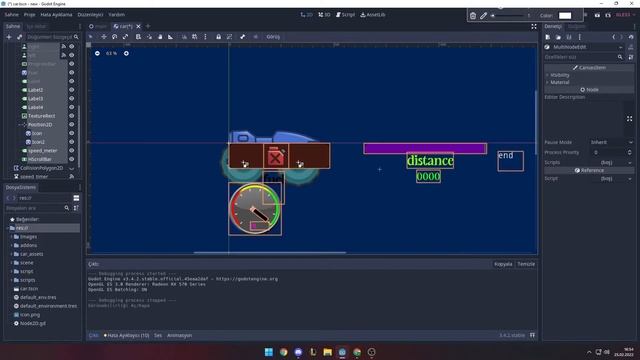Image resolution: width=640 pixels, height=360 pixels.
Task: Select pencil tool in drawing overlay
Action: point(483,16)
